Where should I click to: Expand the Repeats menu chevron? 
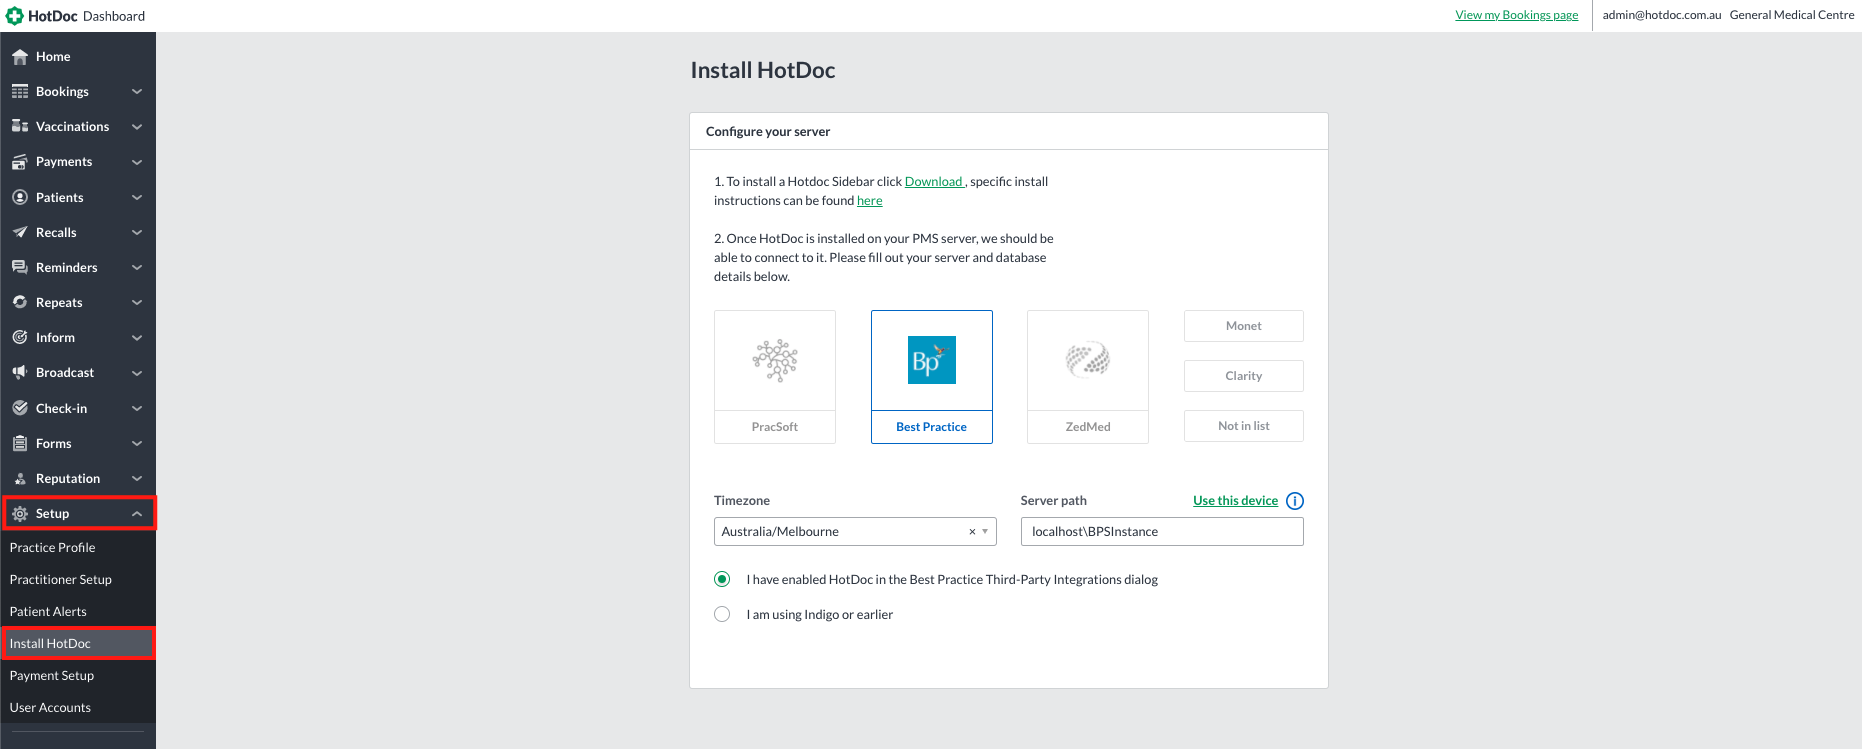click(x=137, y=303)
